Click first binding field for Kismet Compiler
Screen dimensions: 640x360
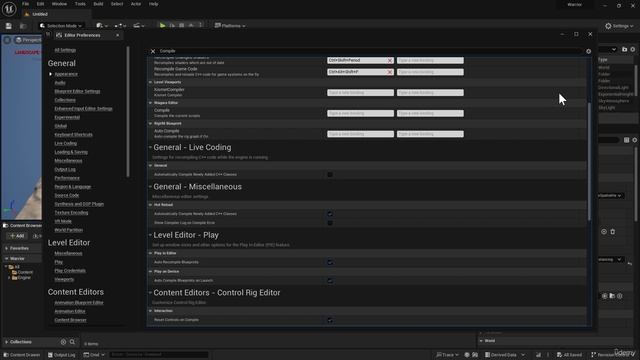click(360, 93)
